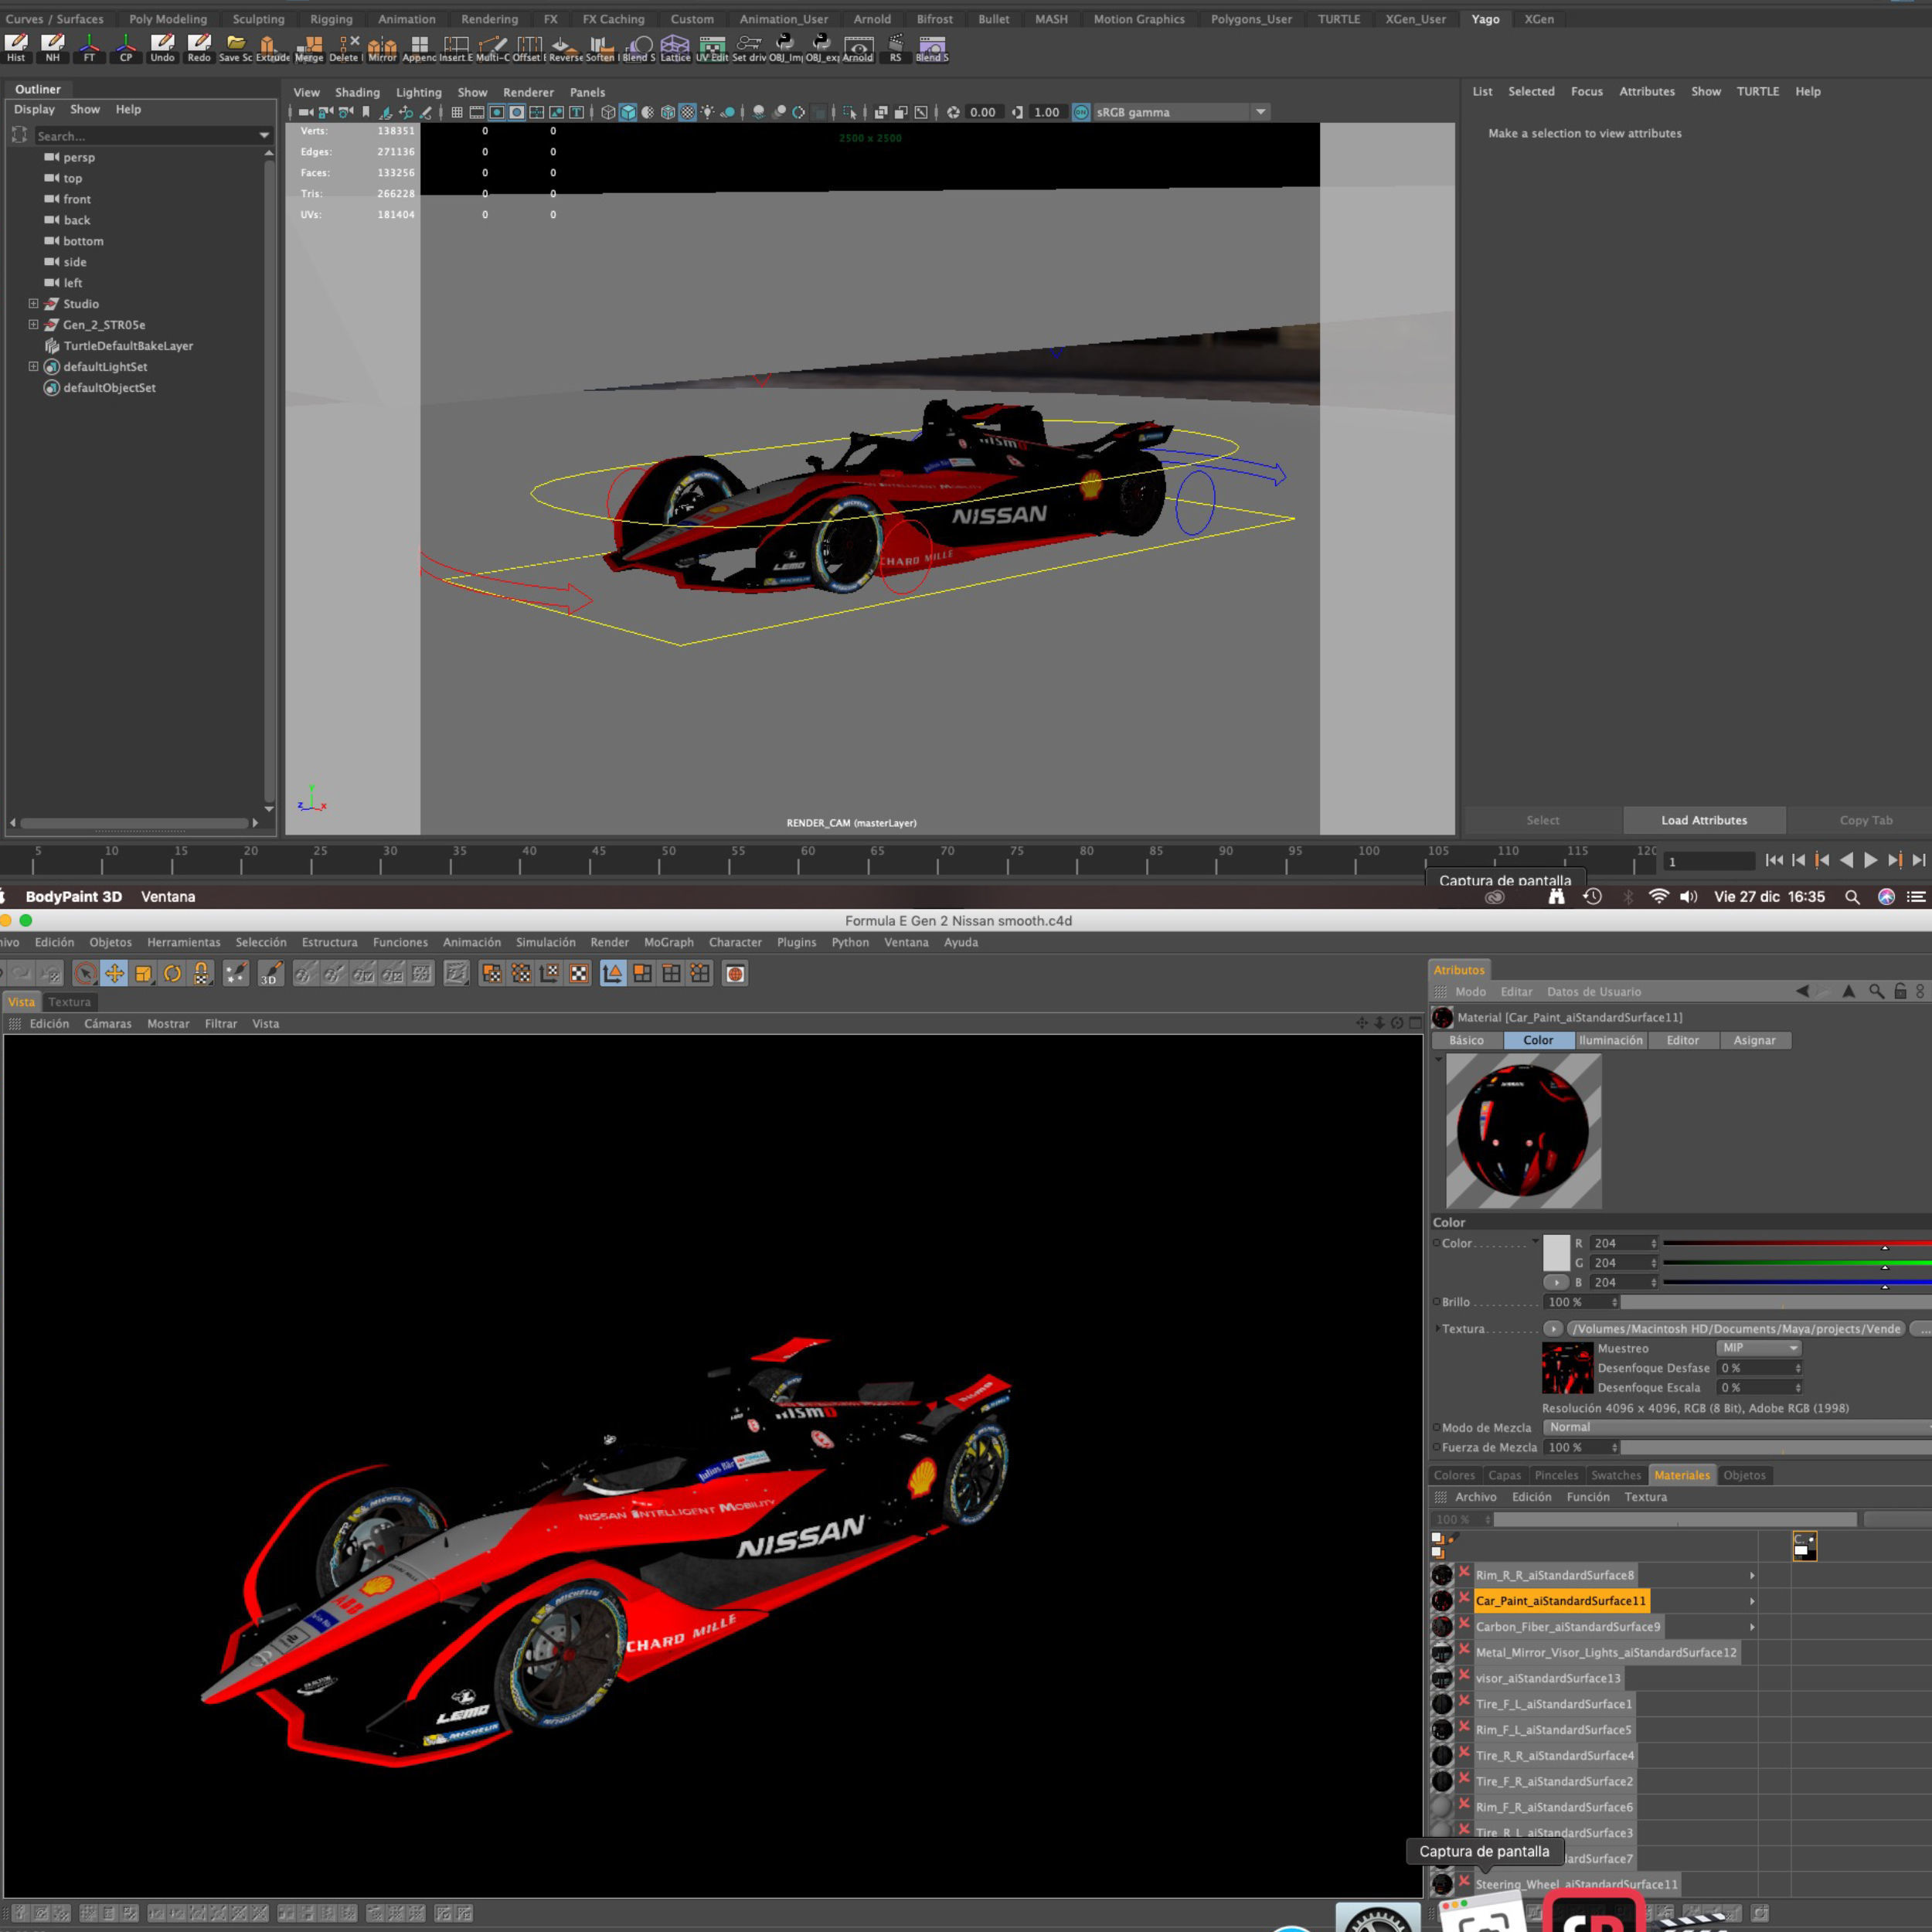Open the sRGB gamma view transform dropdown
The height and width of the screenshot is (1932, 1932).
(1261, 112)
